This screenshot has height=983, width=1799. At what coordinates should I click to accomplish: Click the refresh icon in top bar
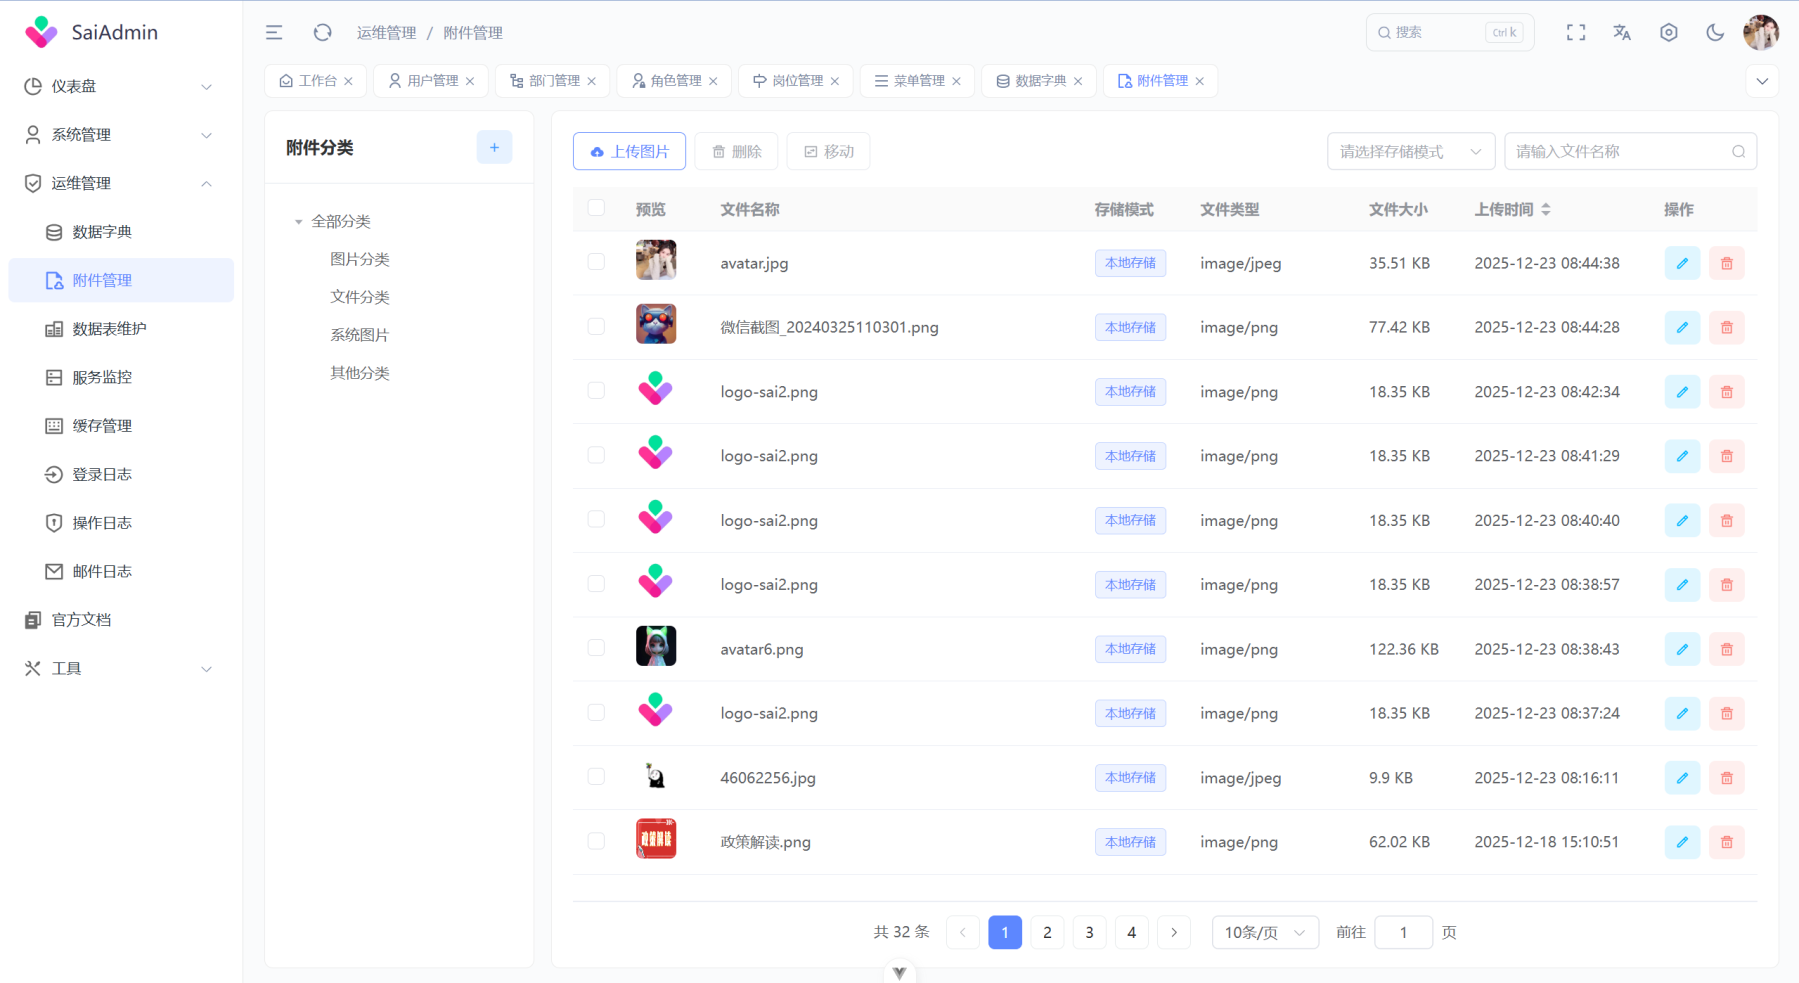click(x=322, y=33)
